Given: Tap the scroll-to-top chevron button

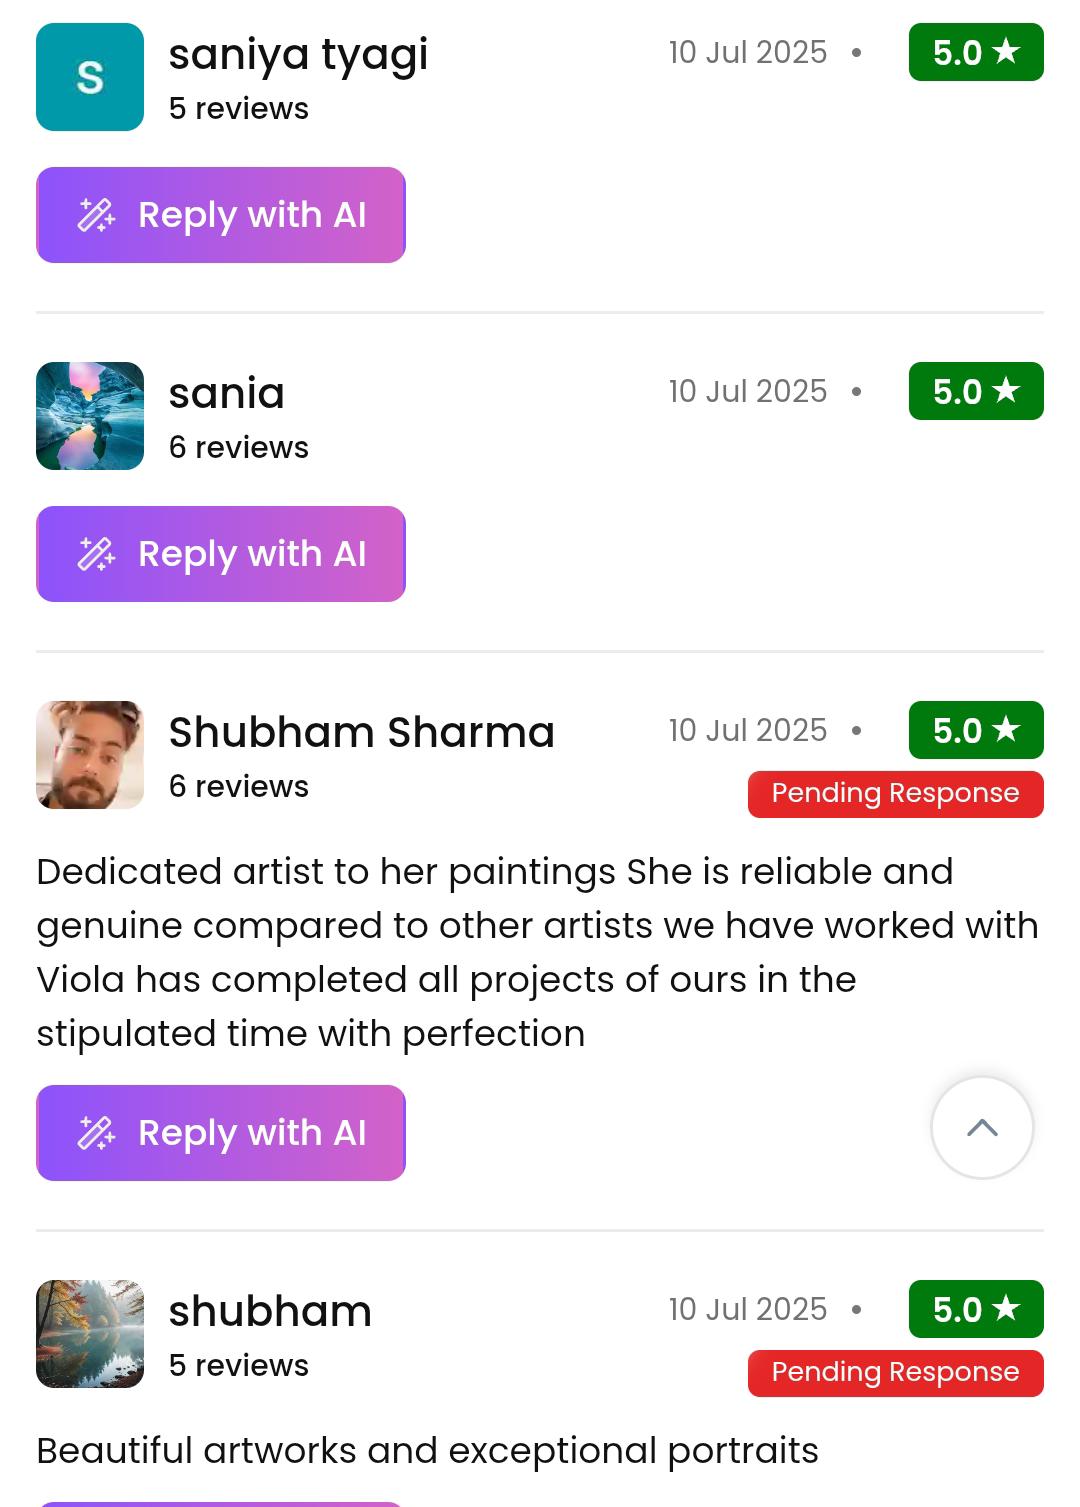Looking at the screenshot, I should click(x=982, y=1128).
